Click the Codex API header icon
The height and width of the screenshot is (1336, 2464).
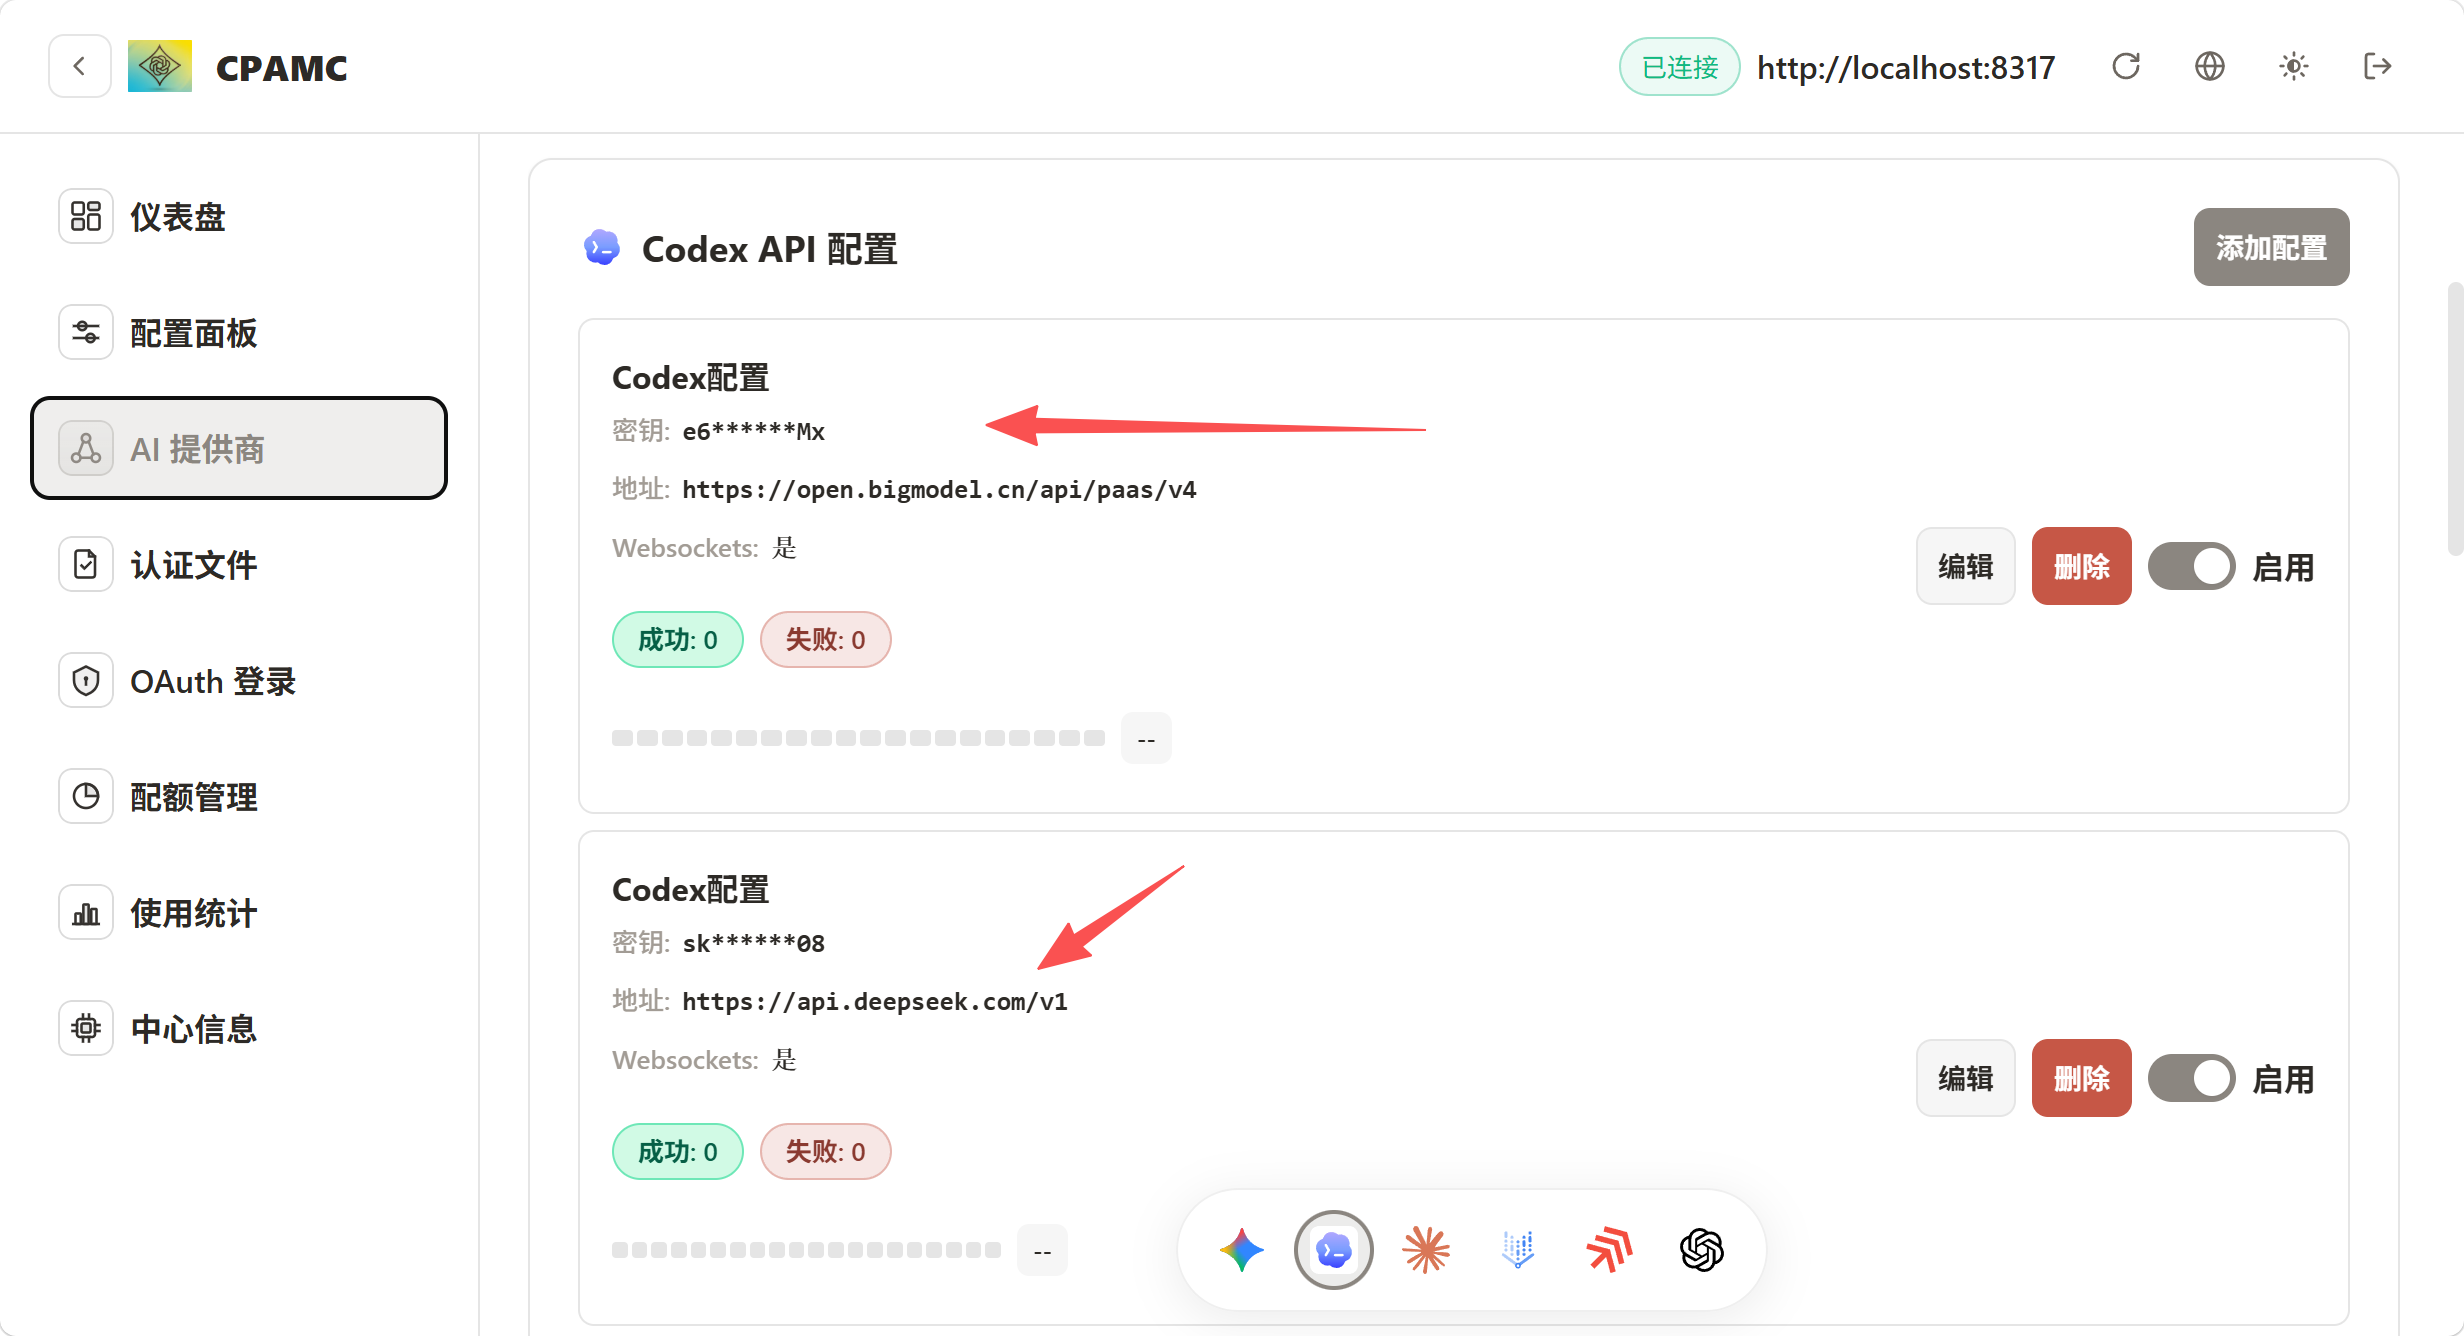[x=602, y=248]
